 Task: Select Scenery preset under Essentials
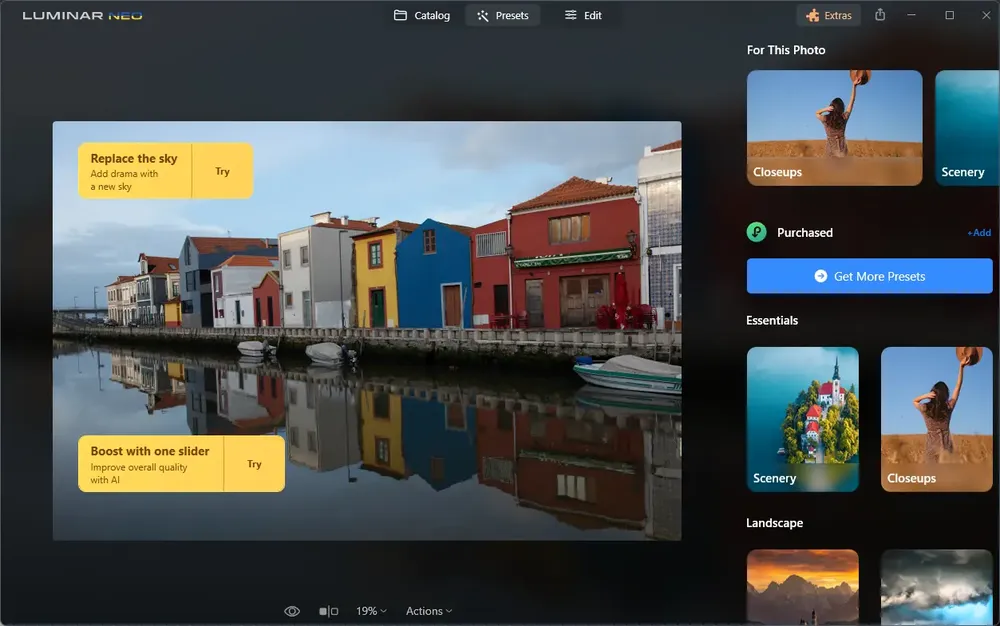click(802, 419)
